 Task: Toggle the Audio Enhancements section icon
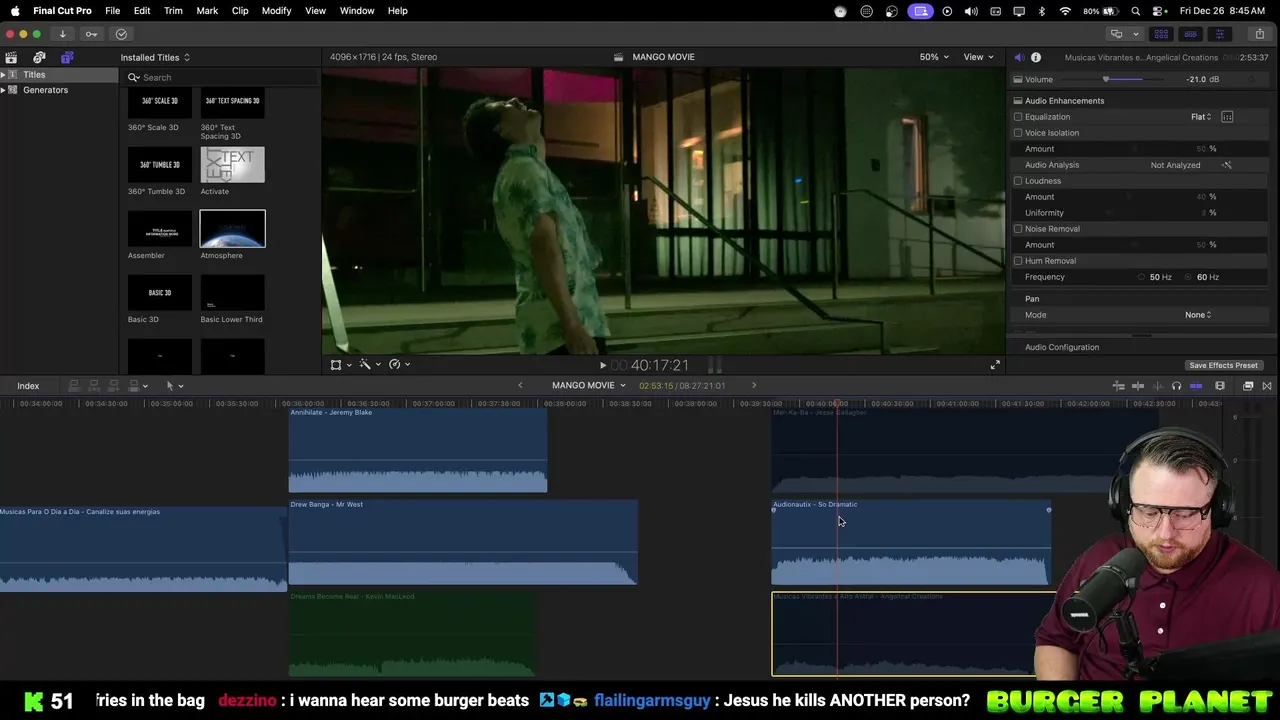(x=1018, y=101)
